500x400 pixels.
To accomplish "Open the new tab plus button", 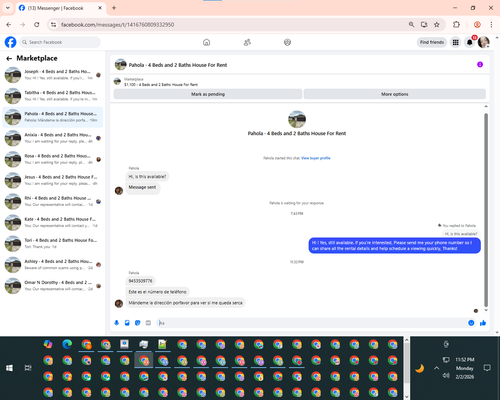I will point(114,8).
